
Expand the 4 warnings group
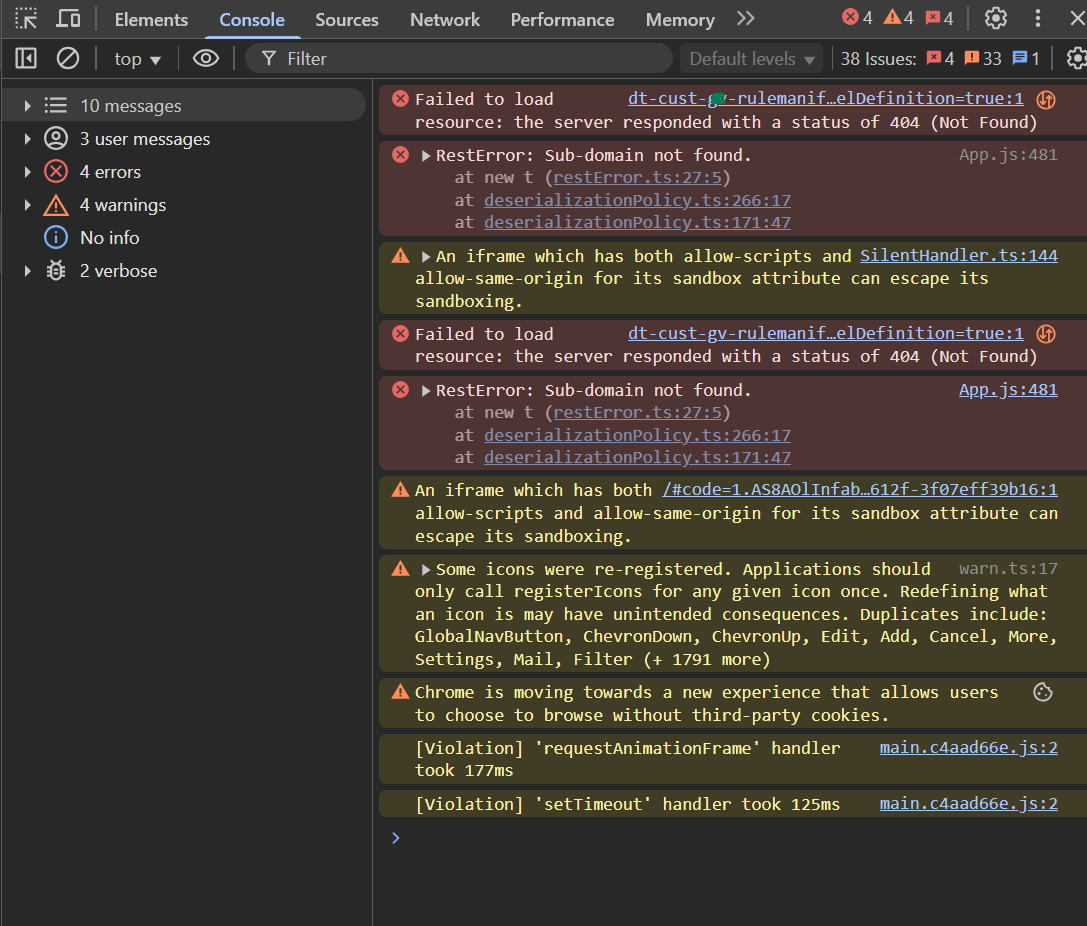tap(27, 204)
